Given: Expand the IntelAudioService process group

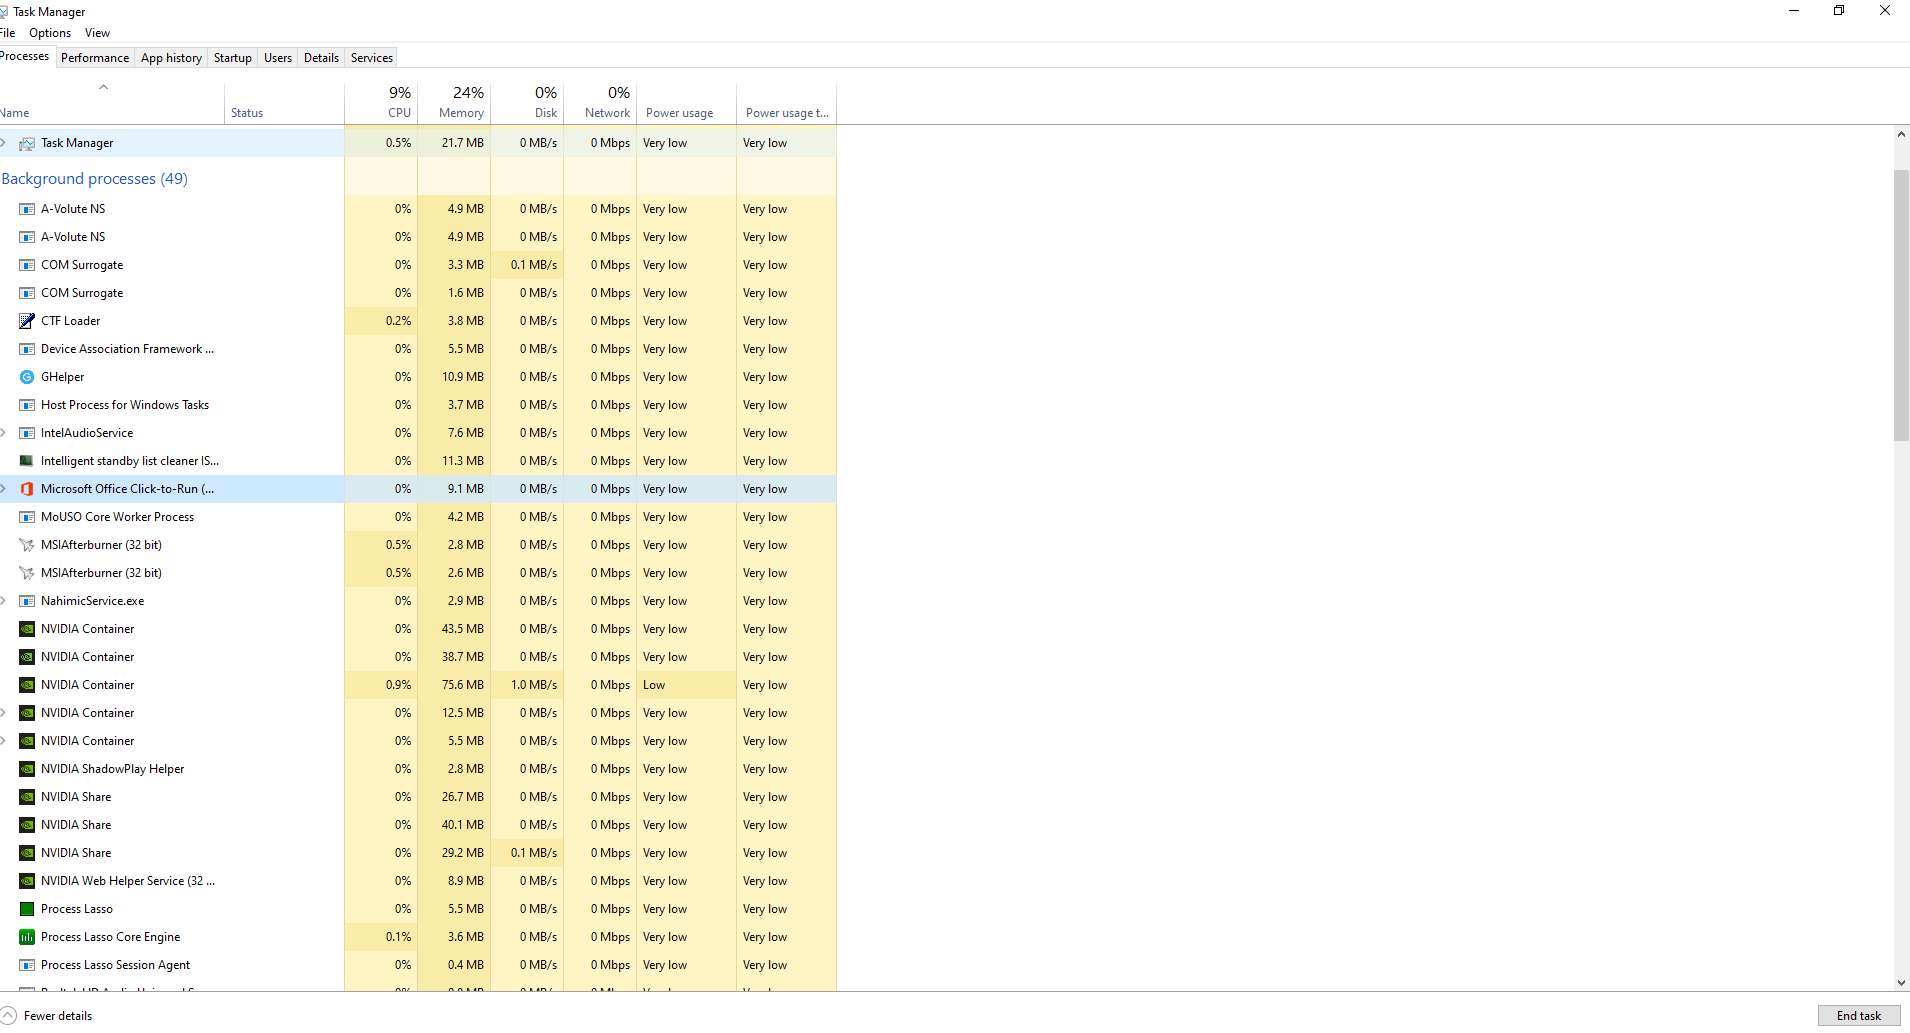Looking at the screenshot, I should tap(4, 433).
